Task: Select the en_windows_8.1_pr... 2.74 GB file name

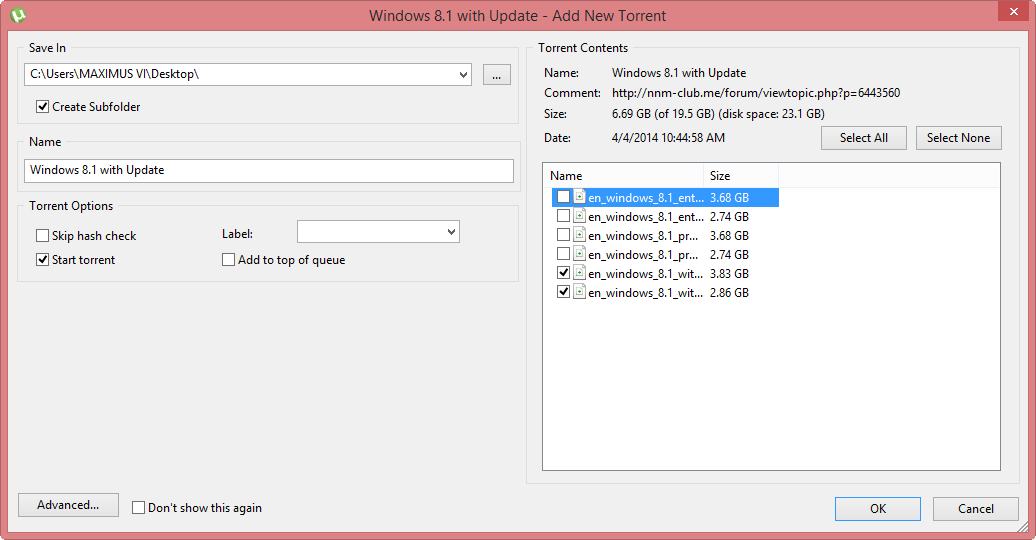Action: pos(643,255)
